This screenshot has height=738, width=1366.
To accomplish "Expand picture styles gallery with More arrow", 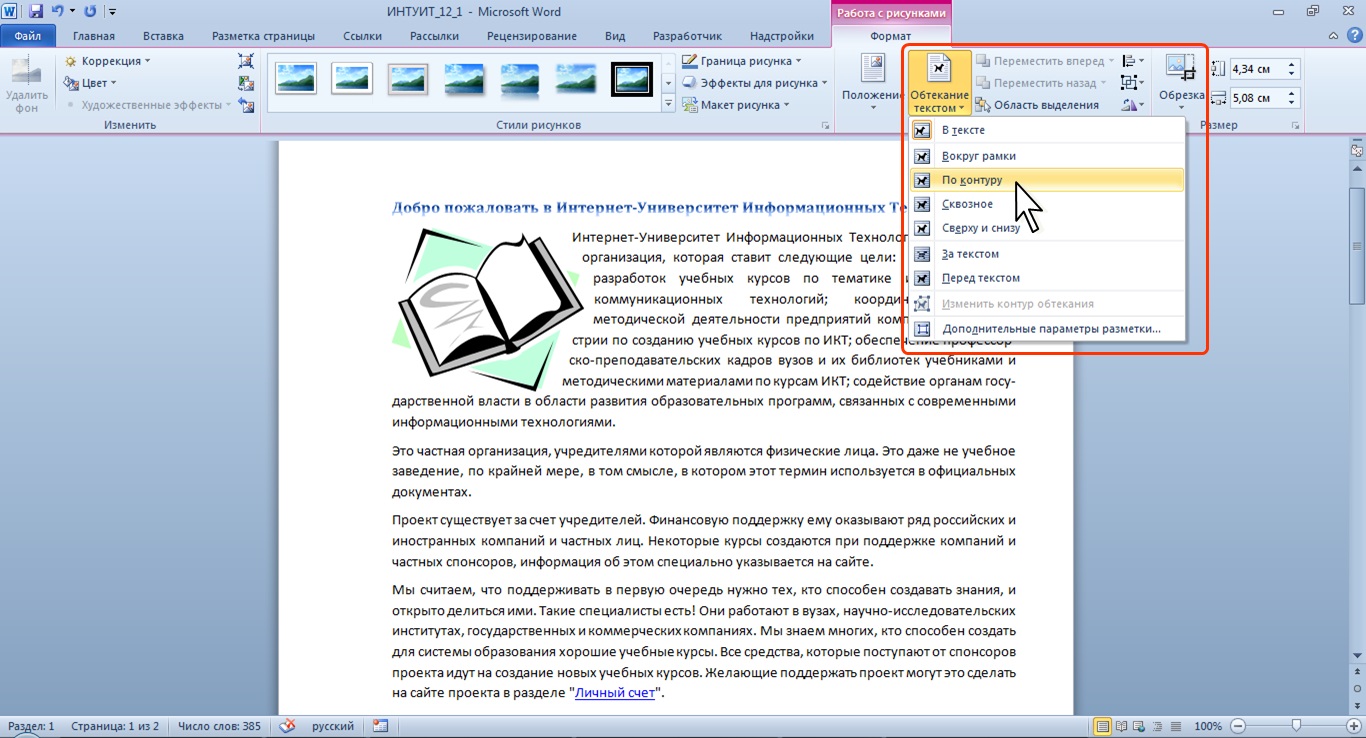I will click(668, 104).
